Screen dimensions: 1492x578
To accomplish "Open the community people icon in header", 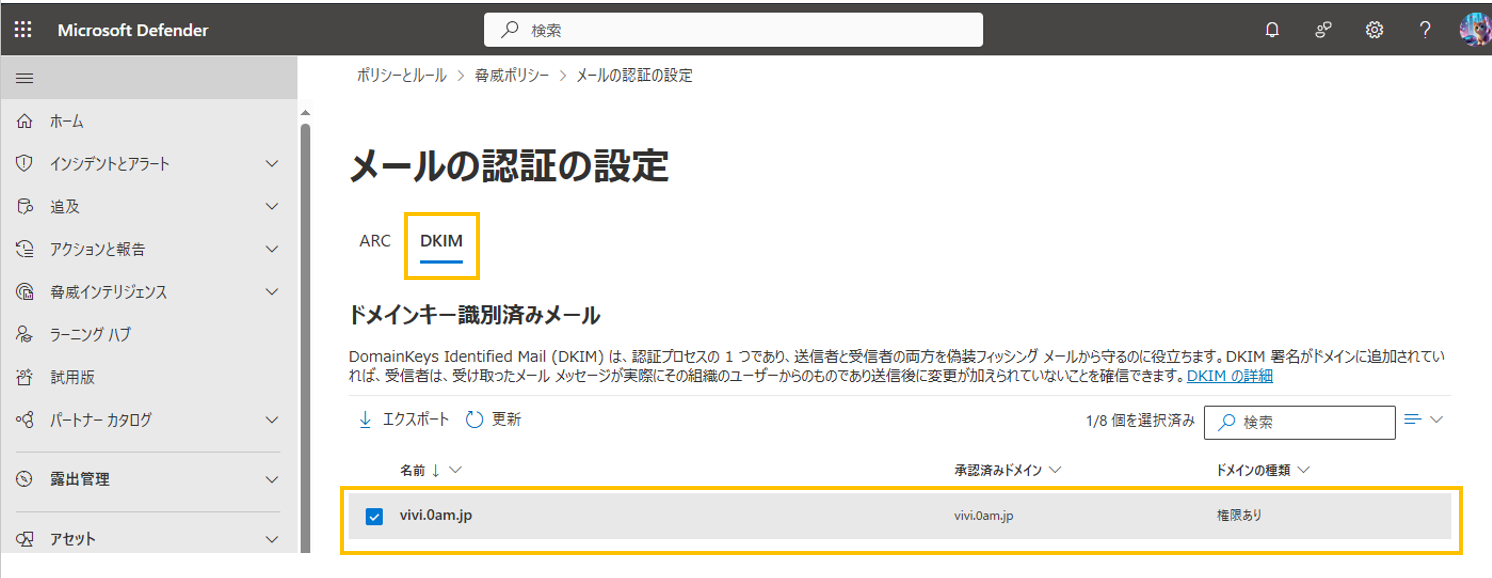I will [x=1323, y=30].
